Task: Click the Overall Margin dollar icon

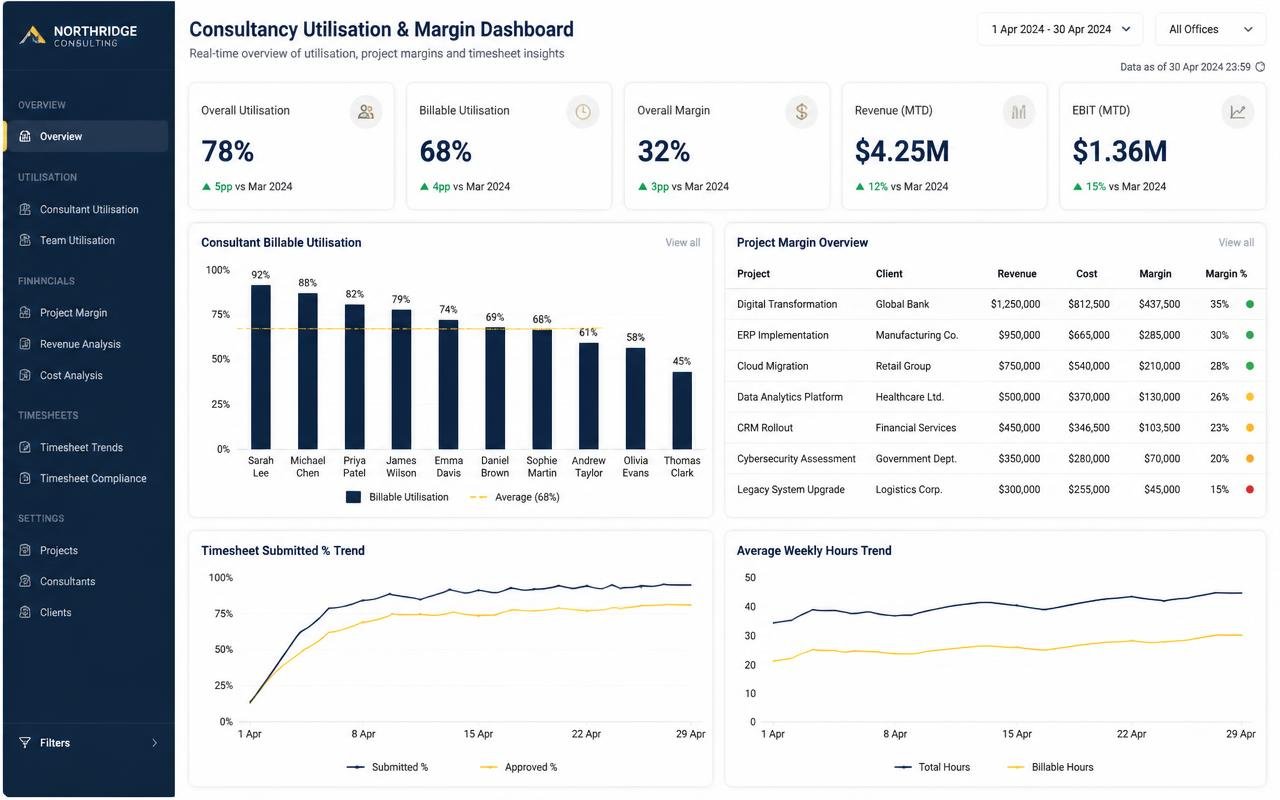Action: point(801,112)
